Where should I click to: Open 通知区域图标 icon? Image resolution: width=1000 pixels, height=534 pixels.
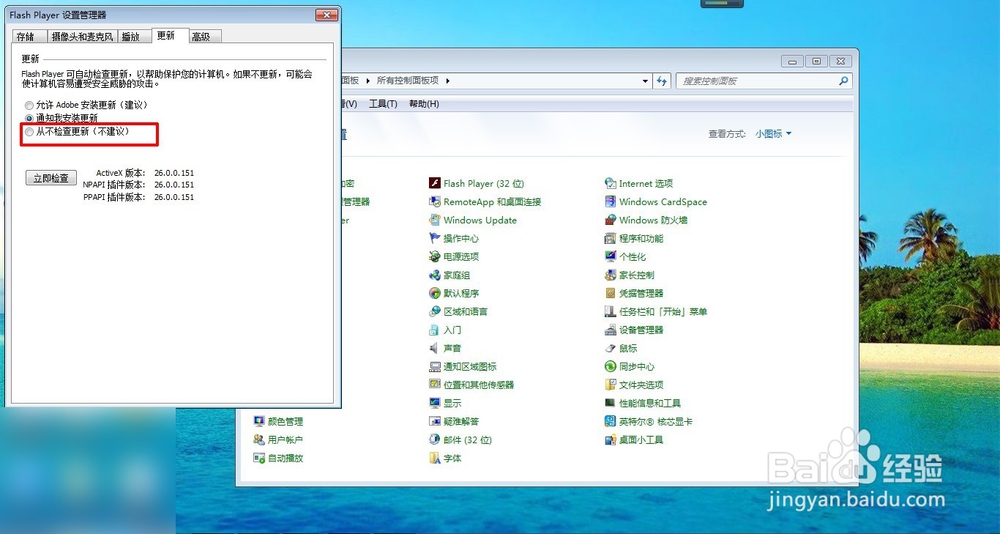pos(435,367)
